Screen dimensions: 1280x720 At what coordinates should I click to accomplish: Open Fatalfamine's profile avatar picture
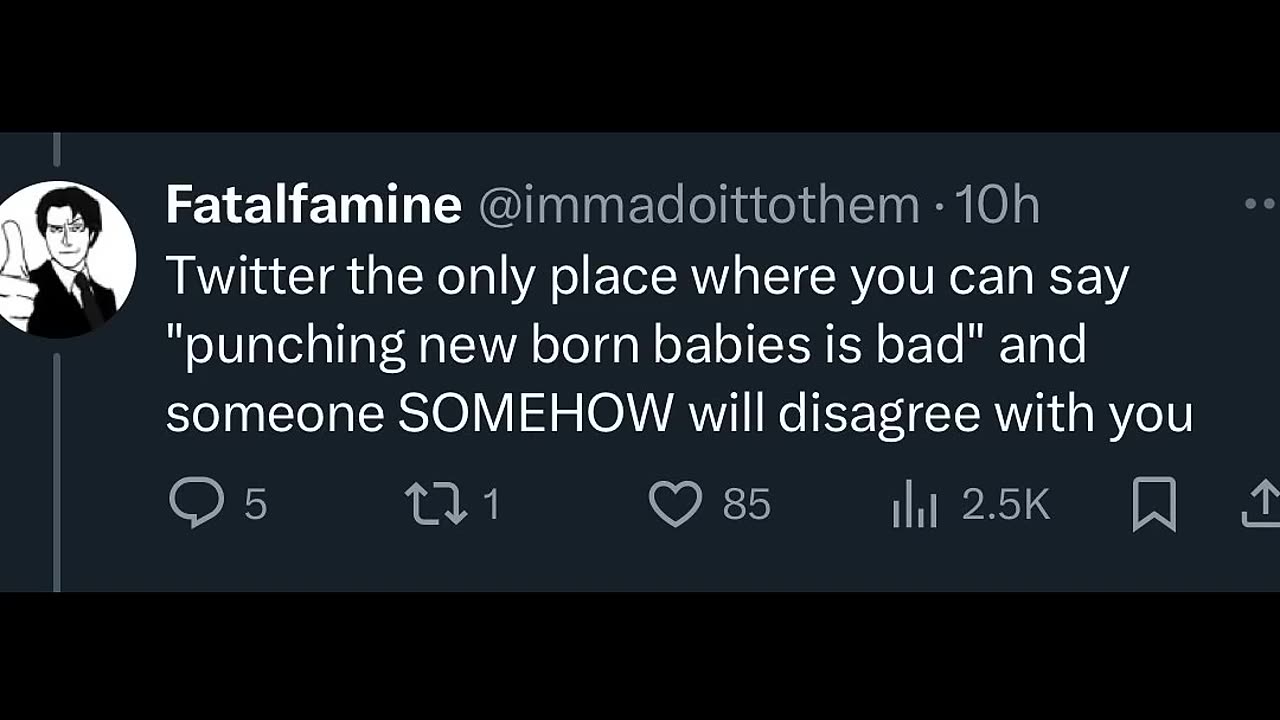pos(66,259)
